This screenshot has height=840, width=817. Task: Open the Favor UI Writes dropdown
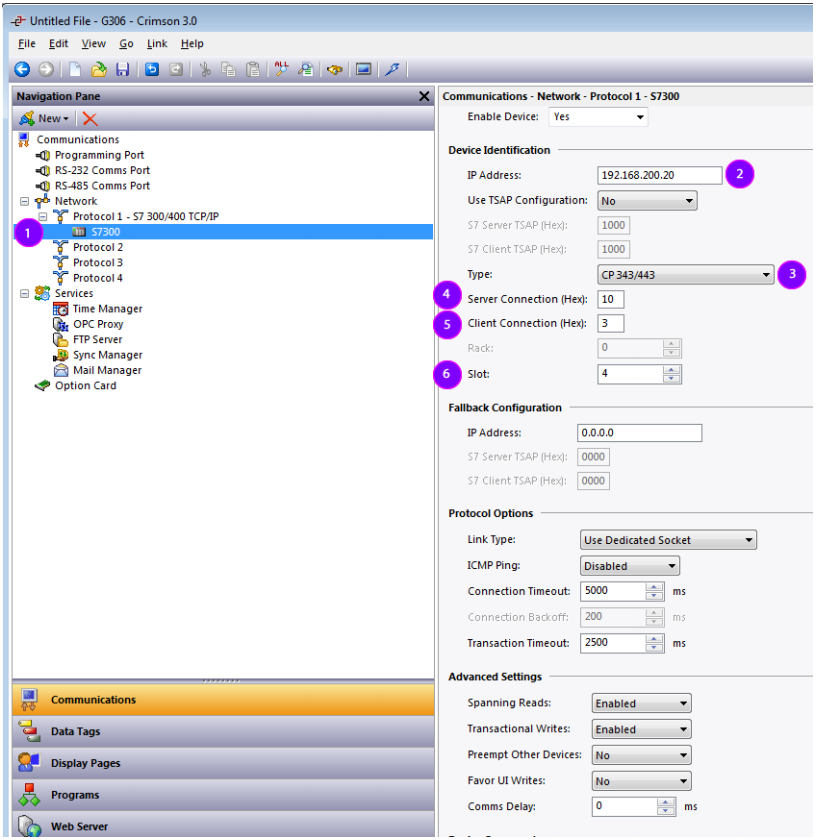(641, 781)
